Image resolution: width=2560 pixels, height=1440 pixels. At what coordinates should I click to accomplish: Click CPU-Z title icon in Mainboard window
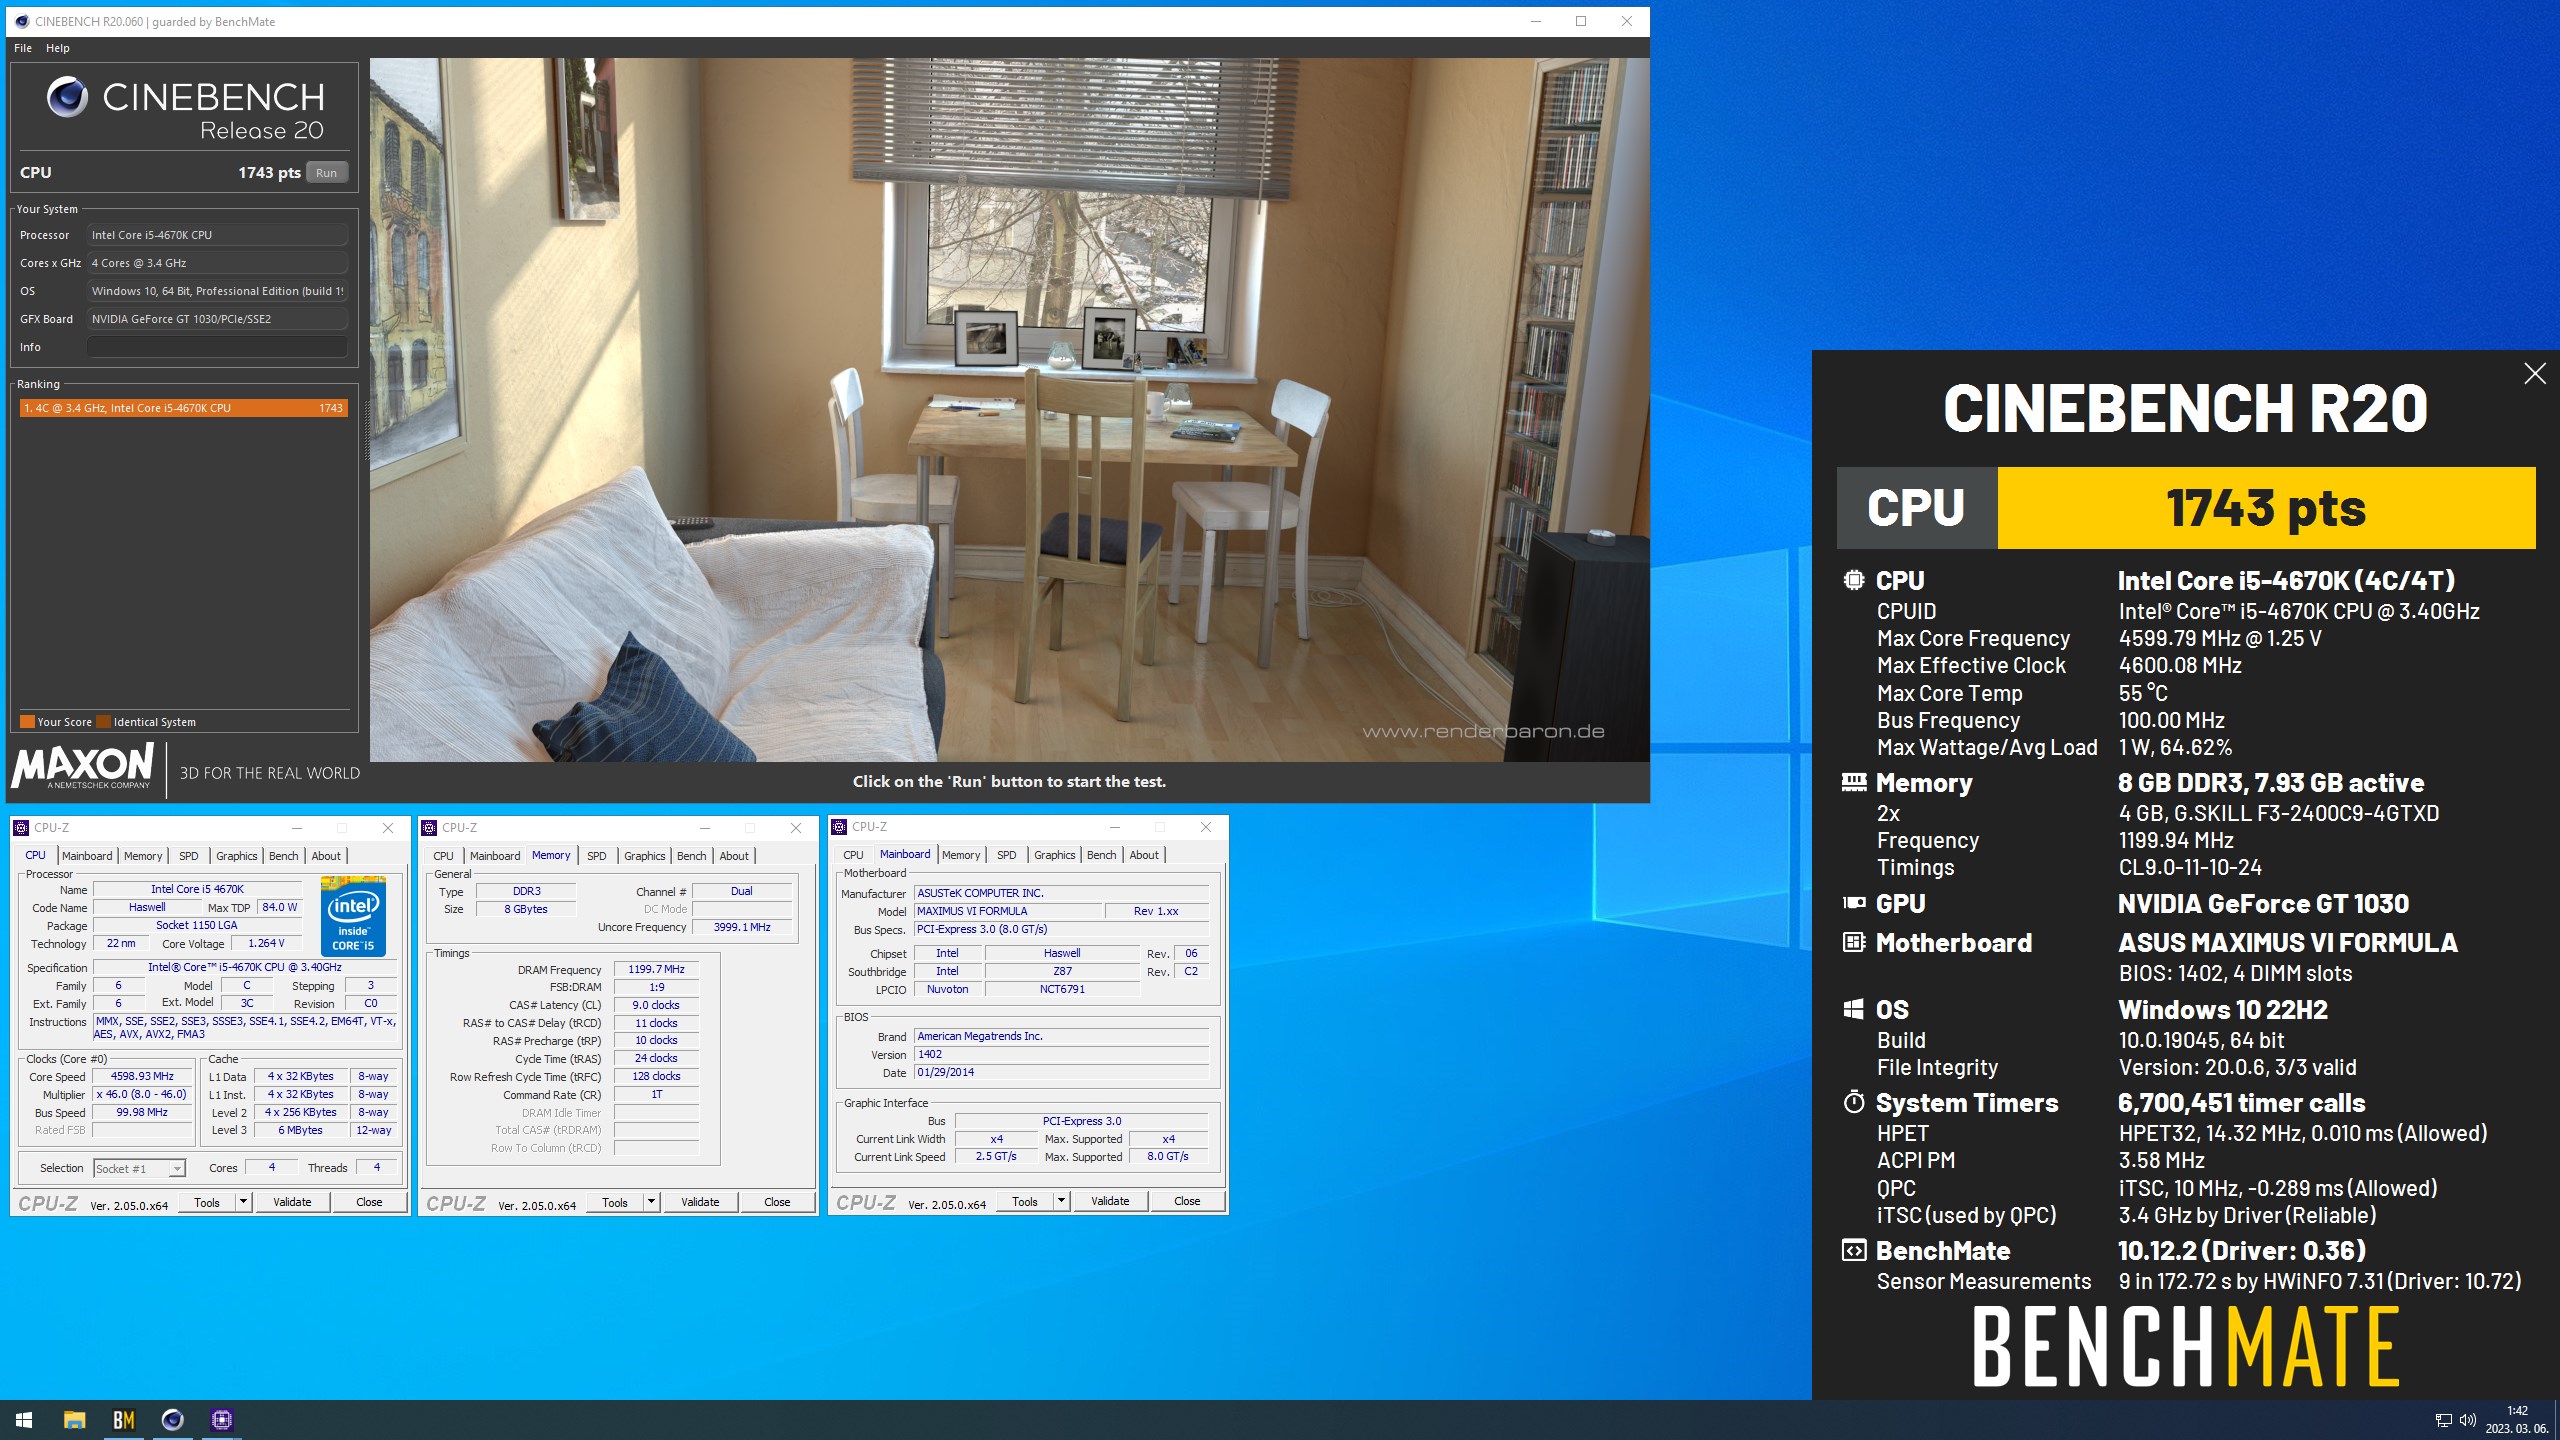click(839, 826)
